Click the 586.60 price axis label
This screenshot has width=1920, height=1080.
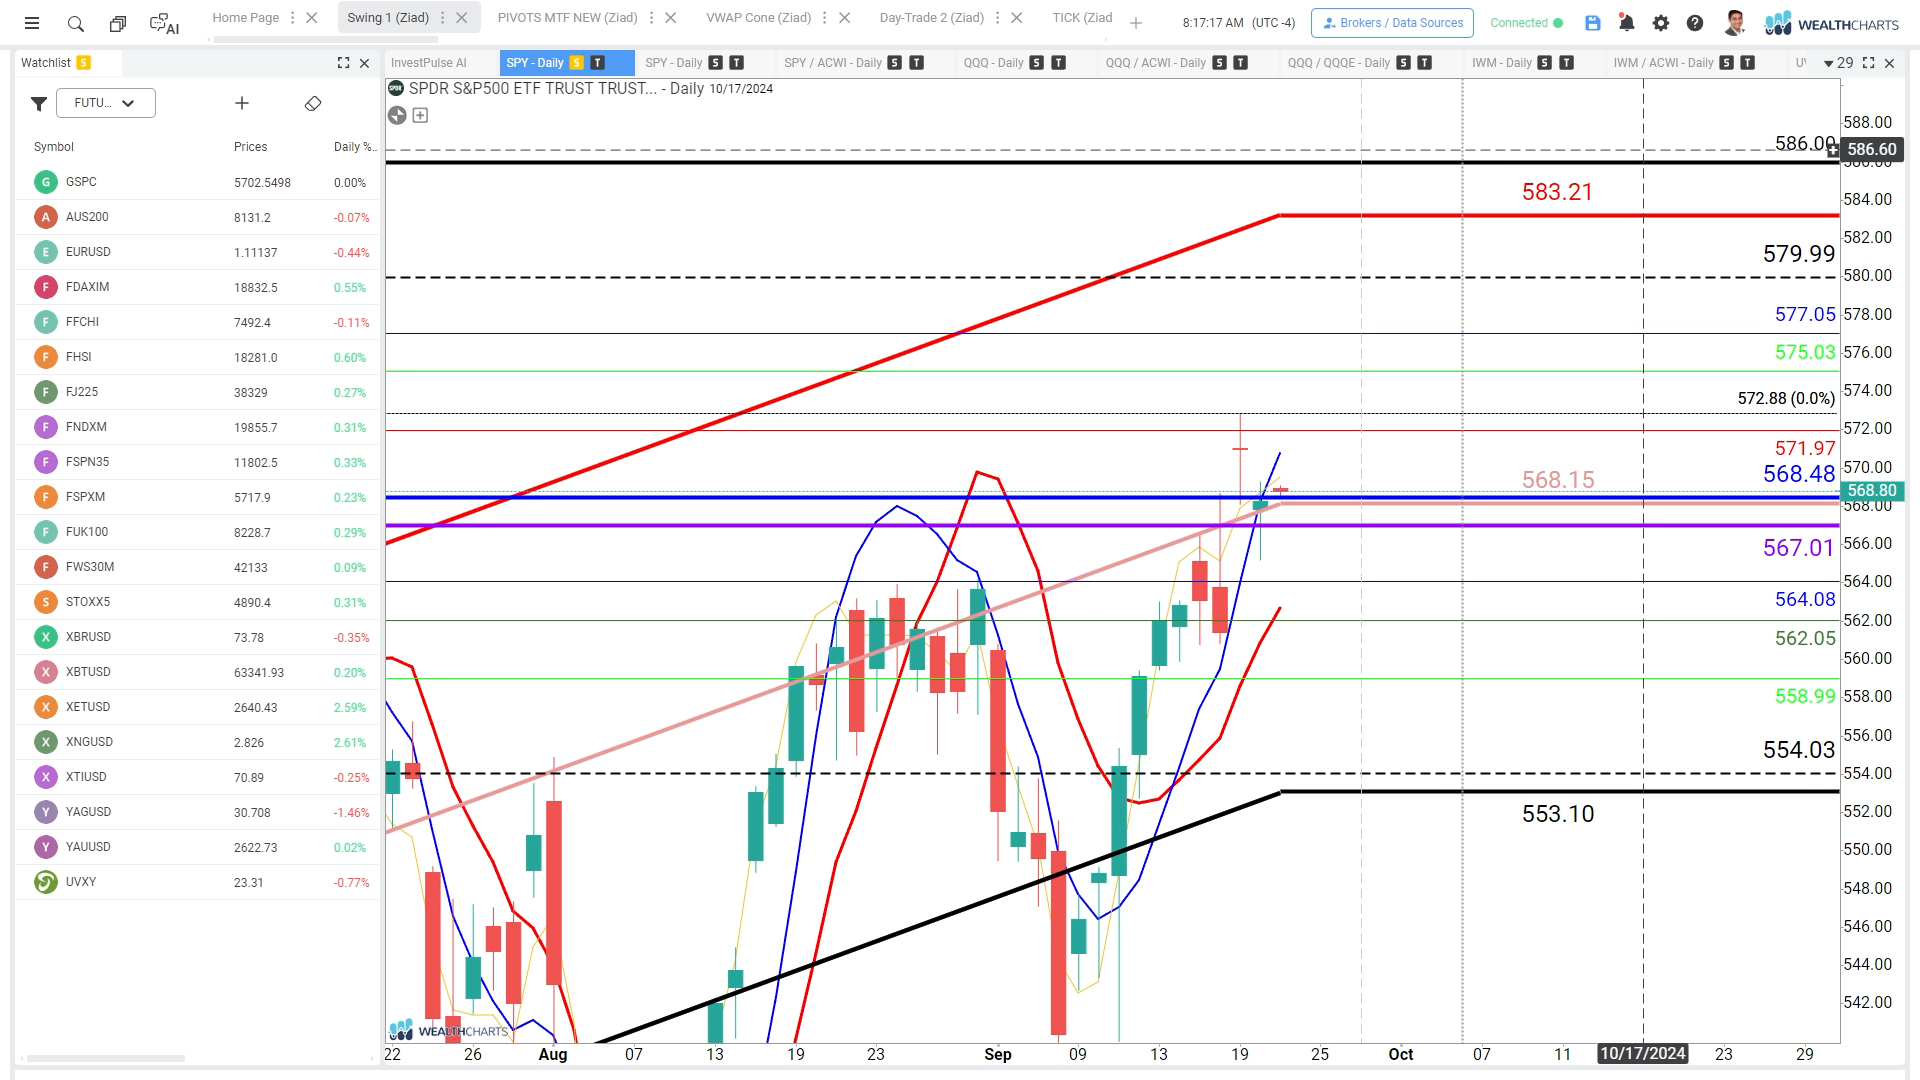pos(1871,150)
